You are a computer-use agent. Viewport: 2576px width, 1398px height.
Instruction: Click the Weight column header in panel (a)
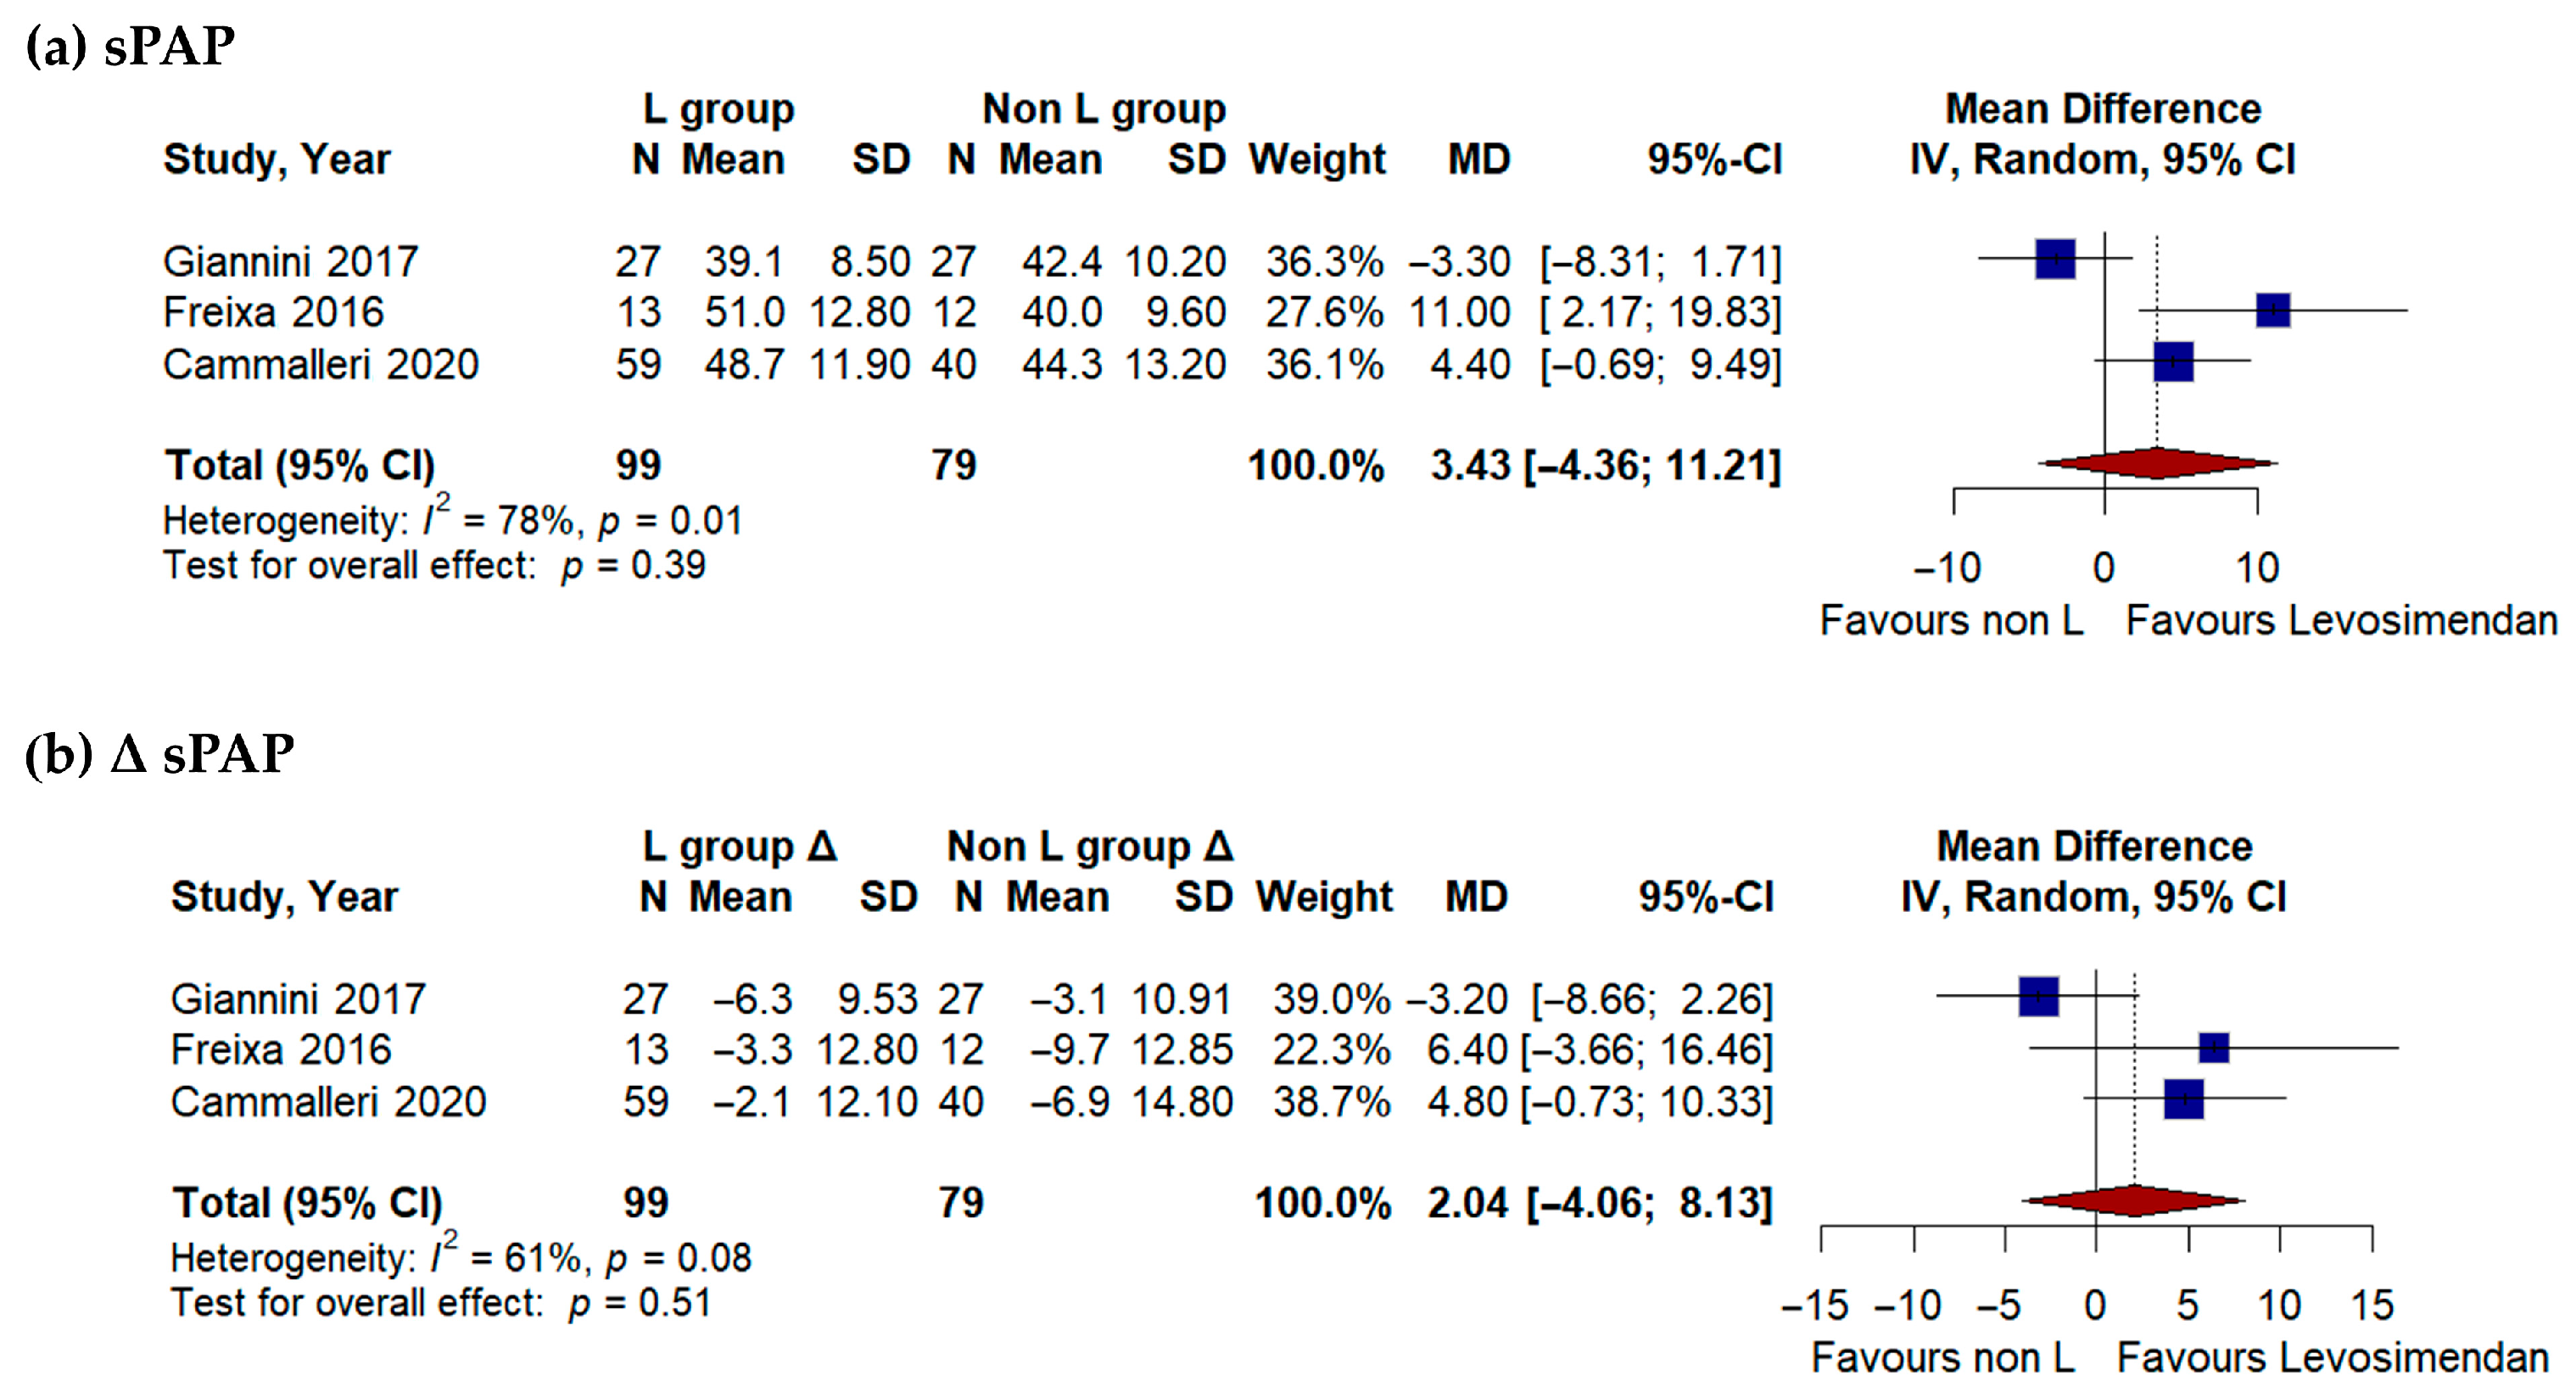(1317, 160)
